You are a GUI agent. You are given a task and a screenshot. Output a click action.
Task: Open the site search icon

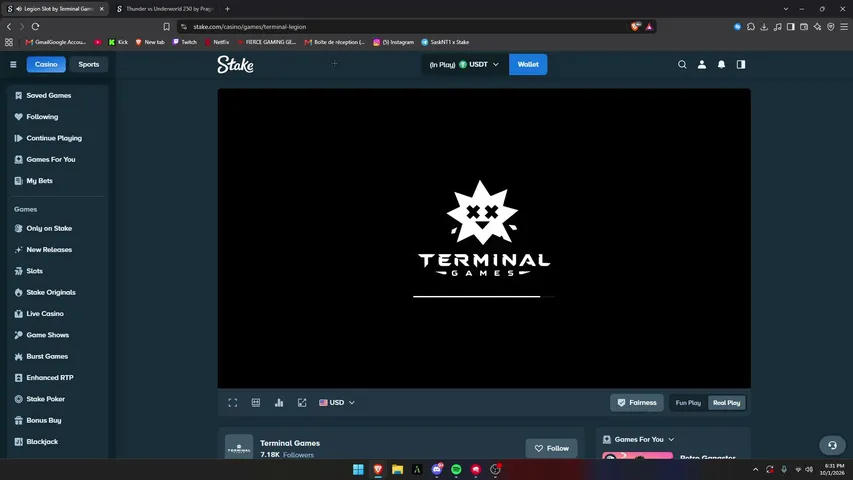click(682, 64)
